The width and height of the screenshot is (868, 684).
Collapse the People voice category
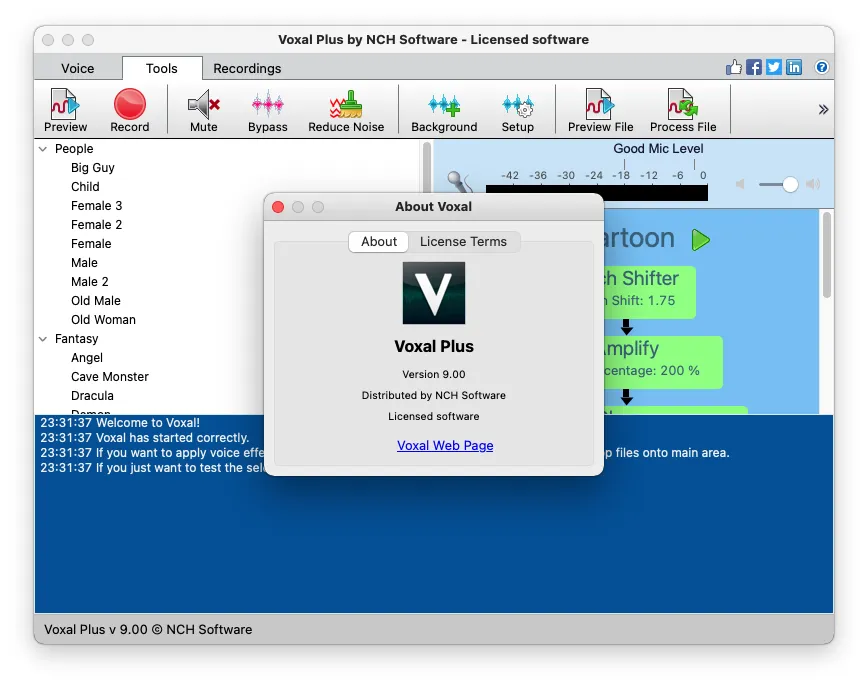coord(43,149)
